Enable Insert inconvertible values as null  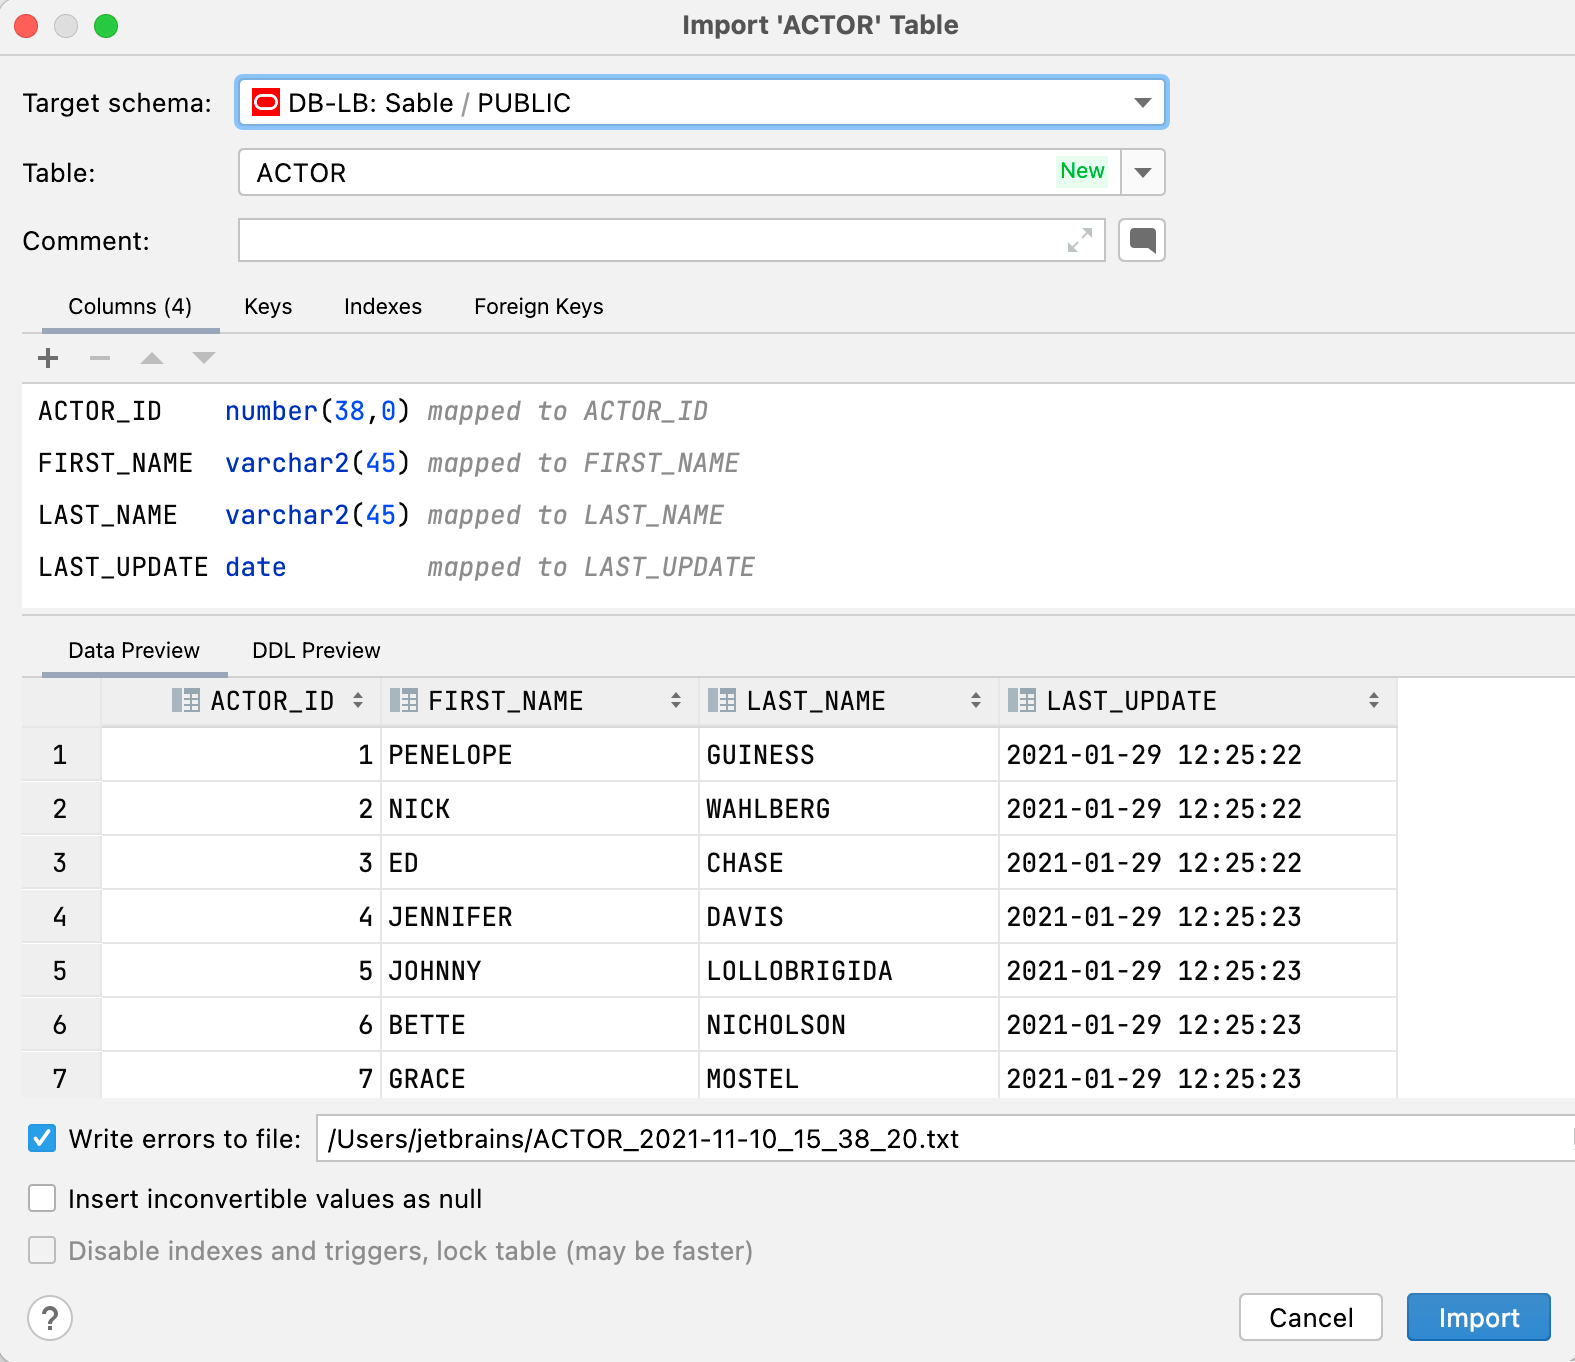[42, 1198]
